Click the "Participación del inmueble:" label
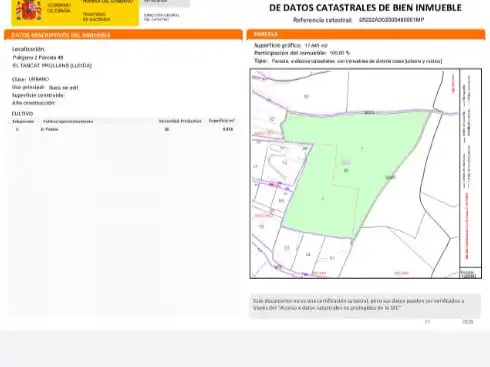 (x=290, y=53)
